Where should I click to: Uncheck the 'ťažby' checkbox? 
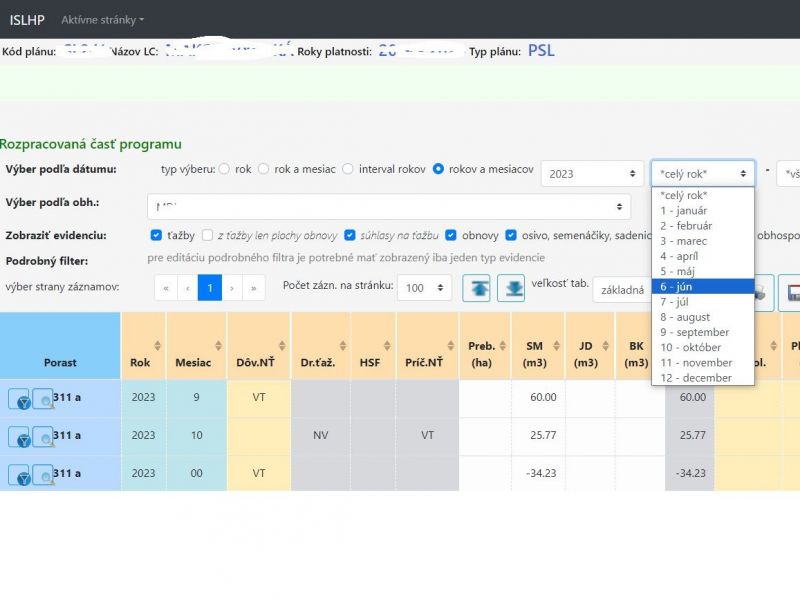[x=156, y=235]
